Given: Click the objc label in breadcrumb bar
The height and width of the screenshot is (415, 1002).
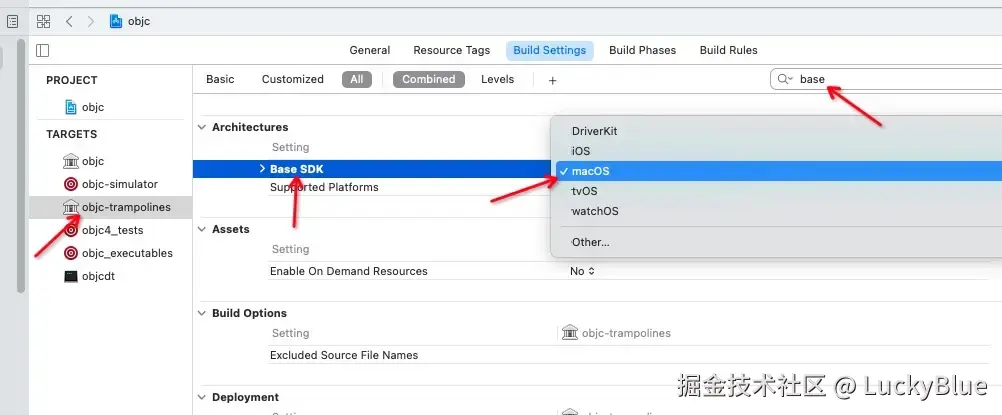Looking at the screenshot, I should tap(139, 21).
